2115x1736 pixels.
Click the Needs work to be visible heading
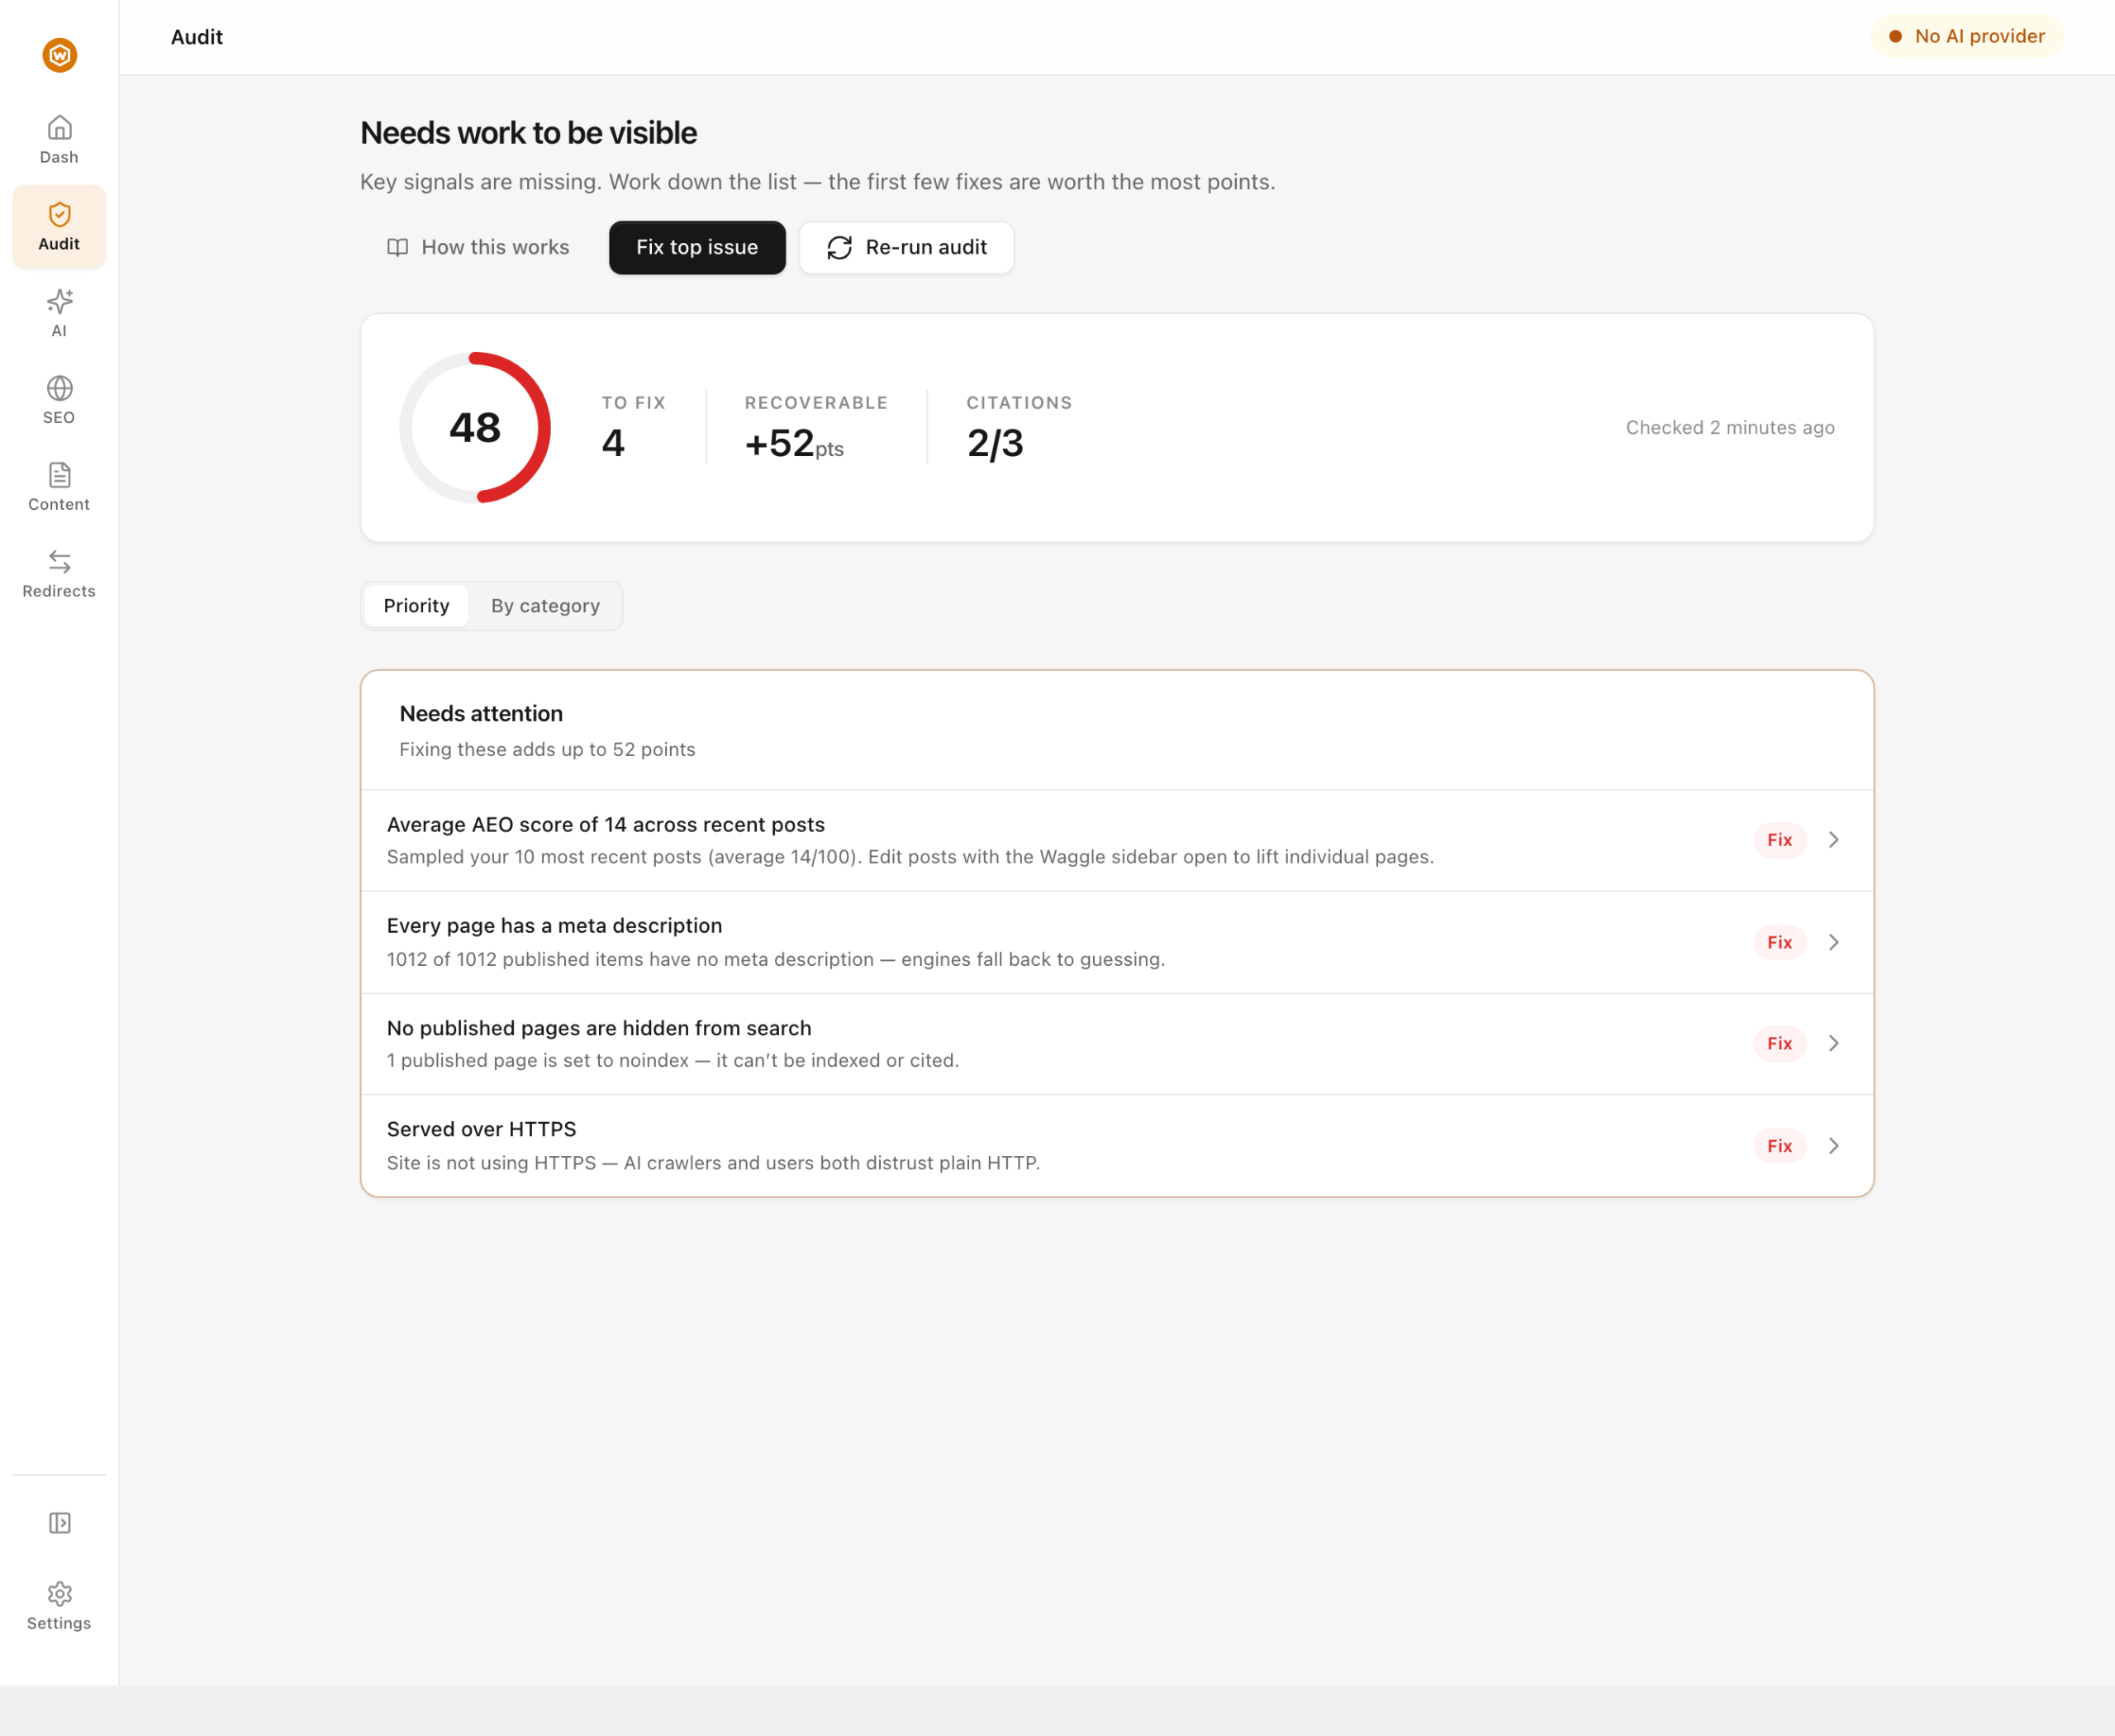point(528,133)
